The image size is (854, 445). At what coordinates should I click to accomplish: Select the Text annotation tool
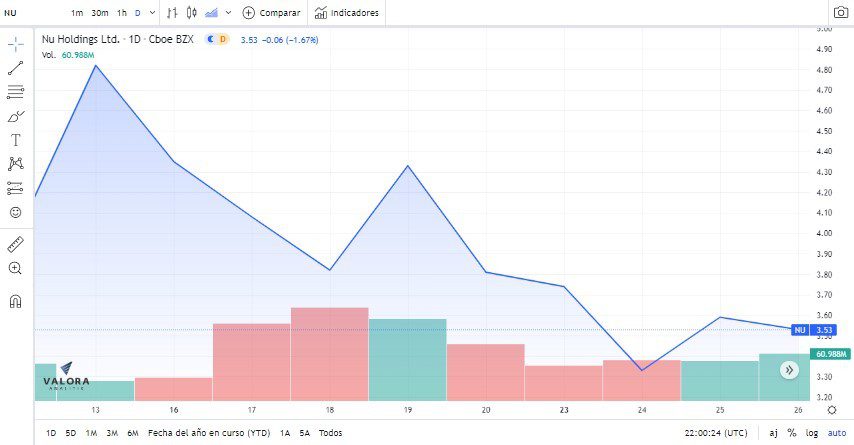click(16, 140)
